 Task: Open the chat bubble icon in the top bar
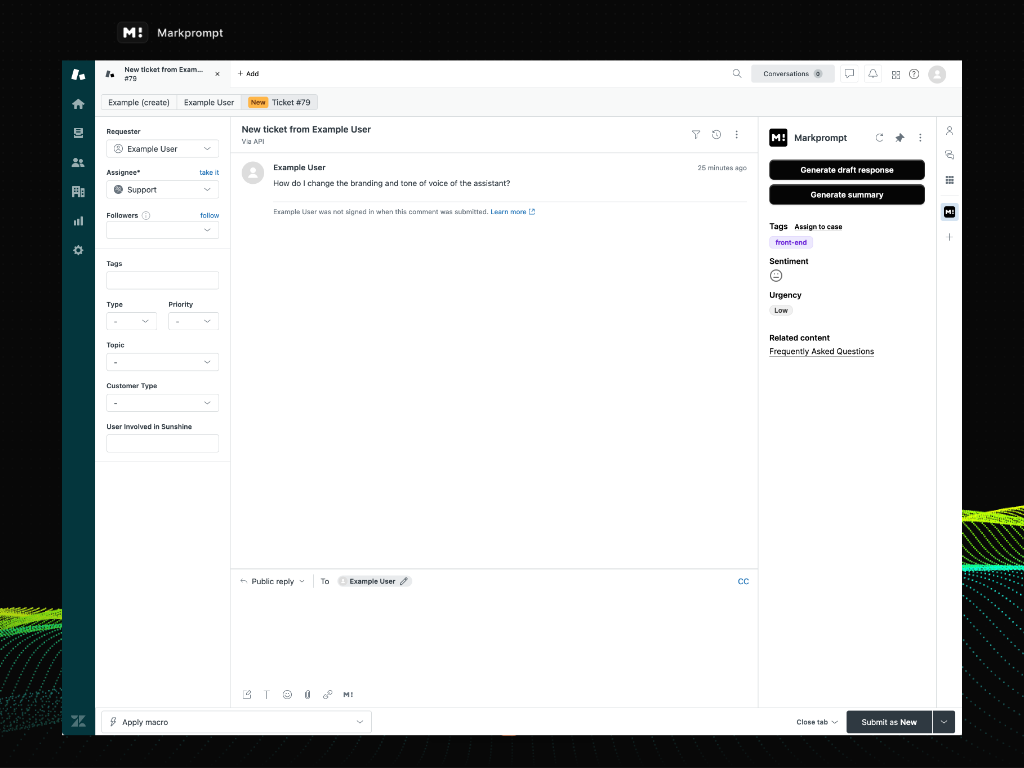tap(849, 74)
